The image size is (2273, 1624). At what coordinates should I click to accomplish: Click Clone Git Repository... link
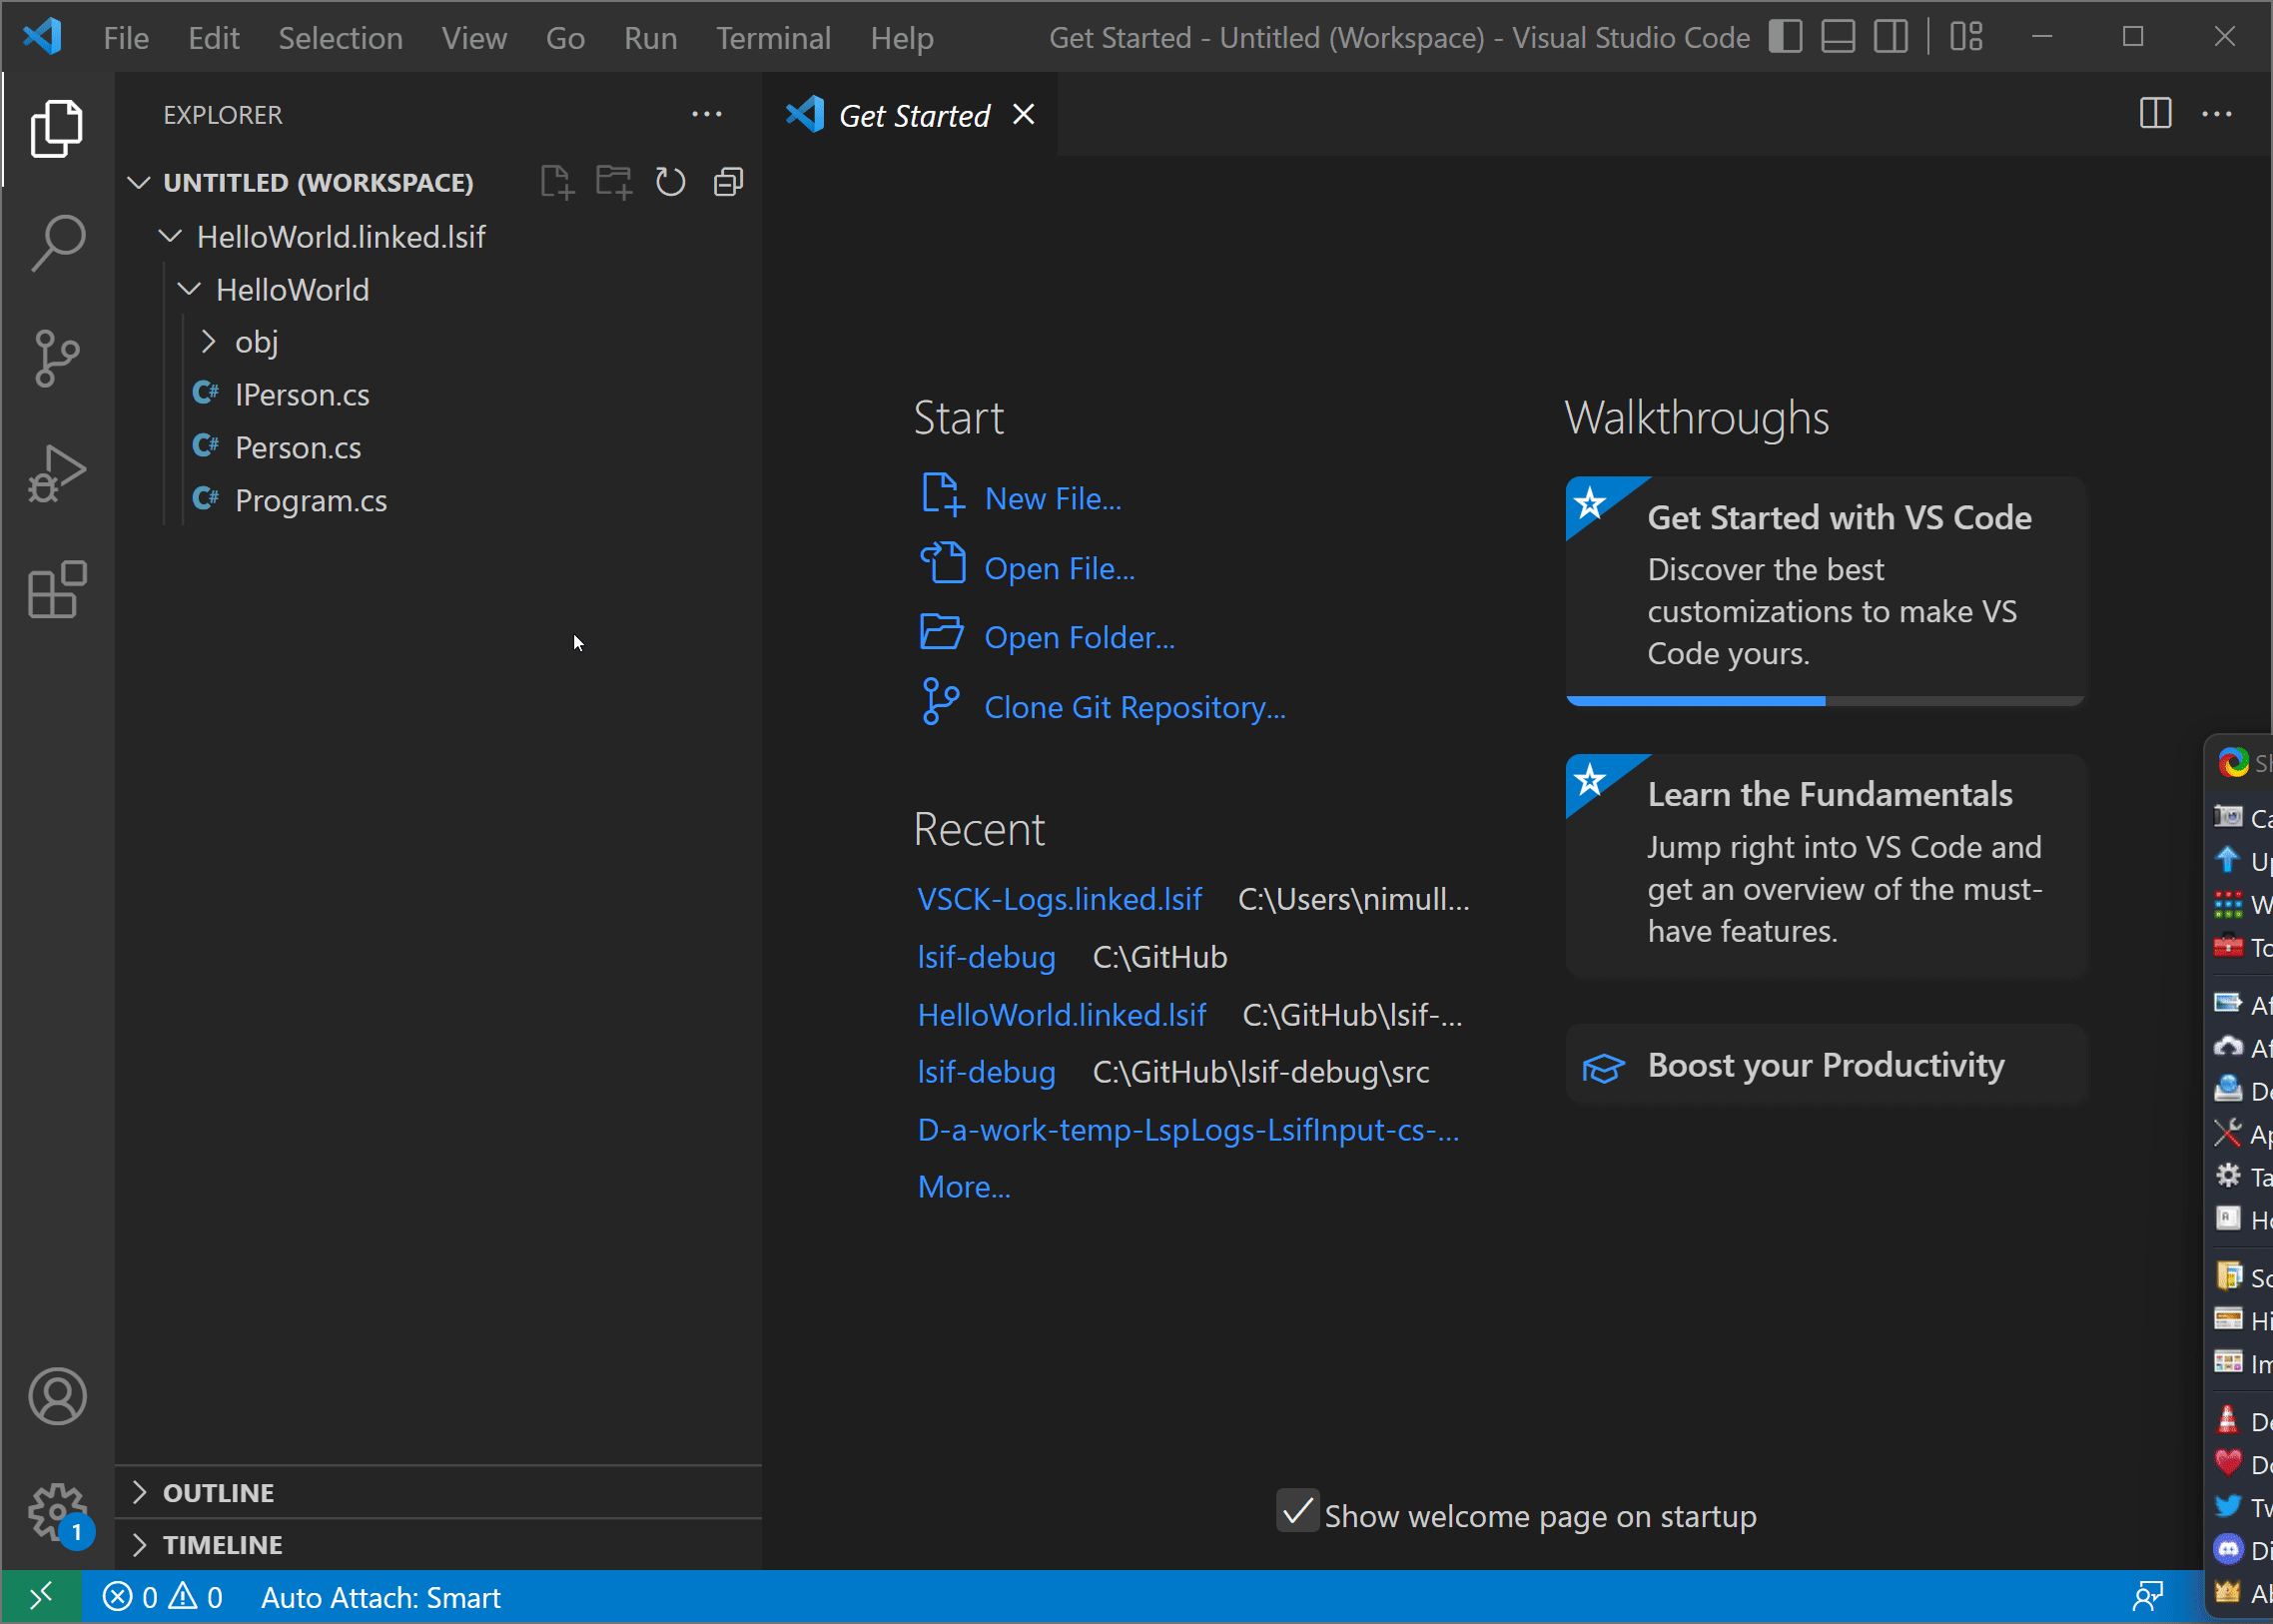pyautogui.click(x=1134, y=707)
